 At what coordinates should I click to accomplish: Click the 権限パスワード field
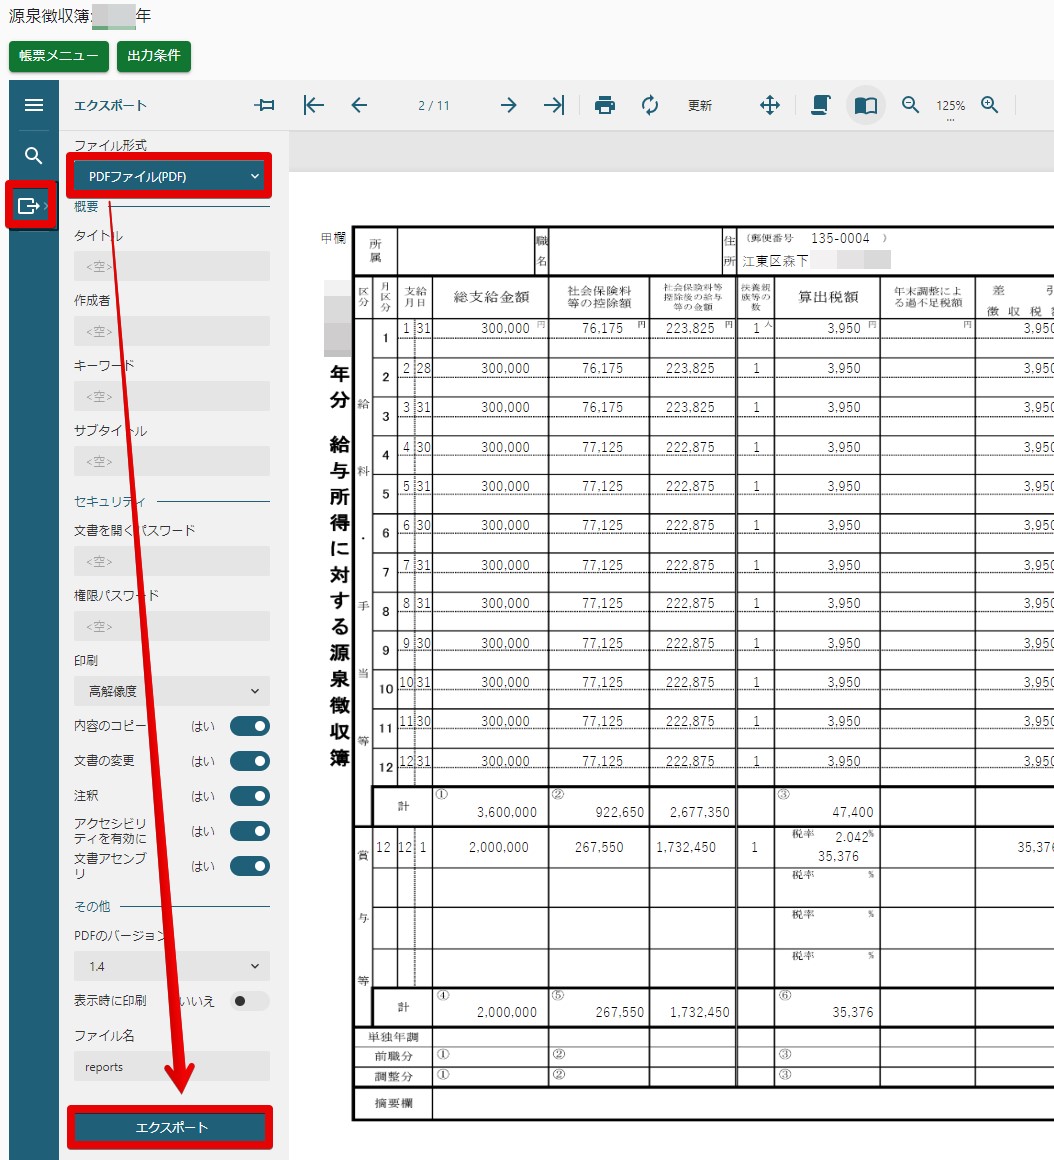[172, 627]
